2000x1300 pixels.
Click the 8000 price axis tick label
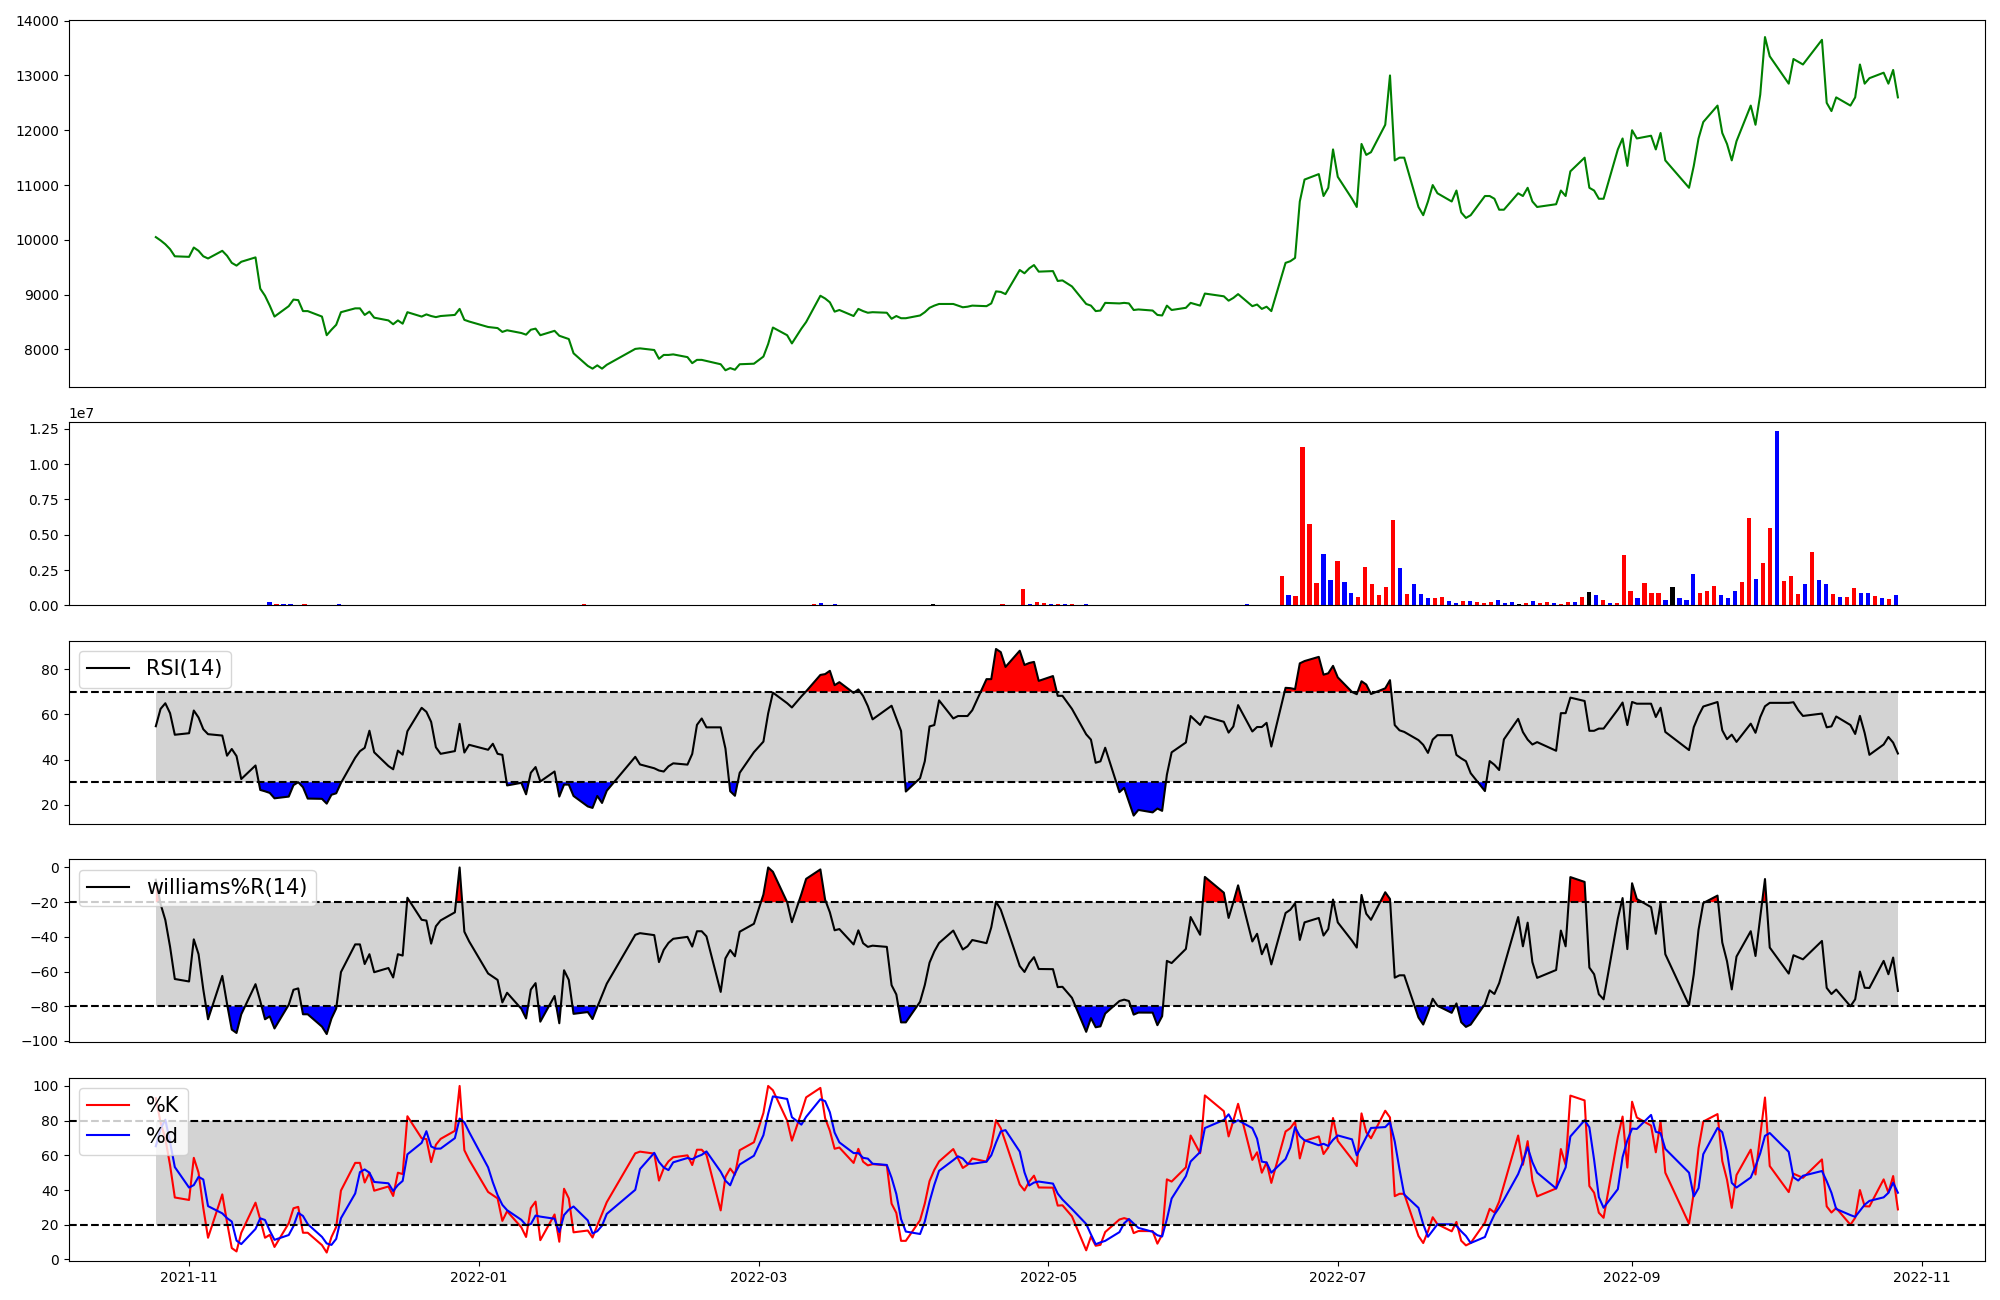(41, 350)
